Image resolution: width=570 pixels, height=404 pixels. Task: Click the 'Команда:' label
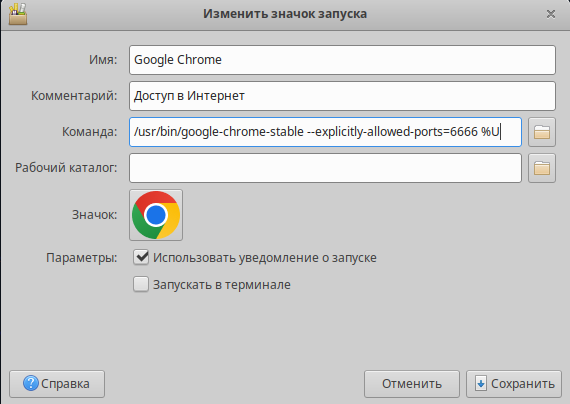90,132
